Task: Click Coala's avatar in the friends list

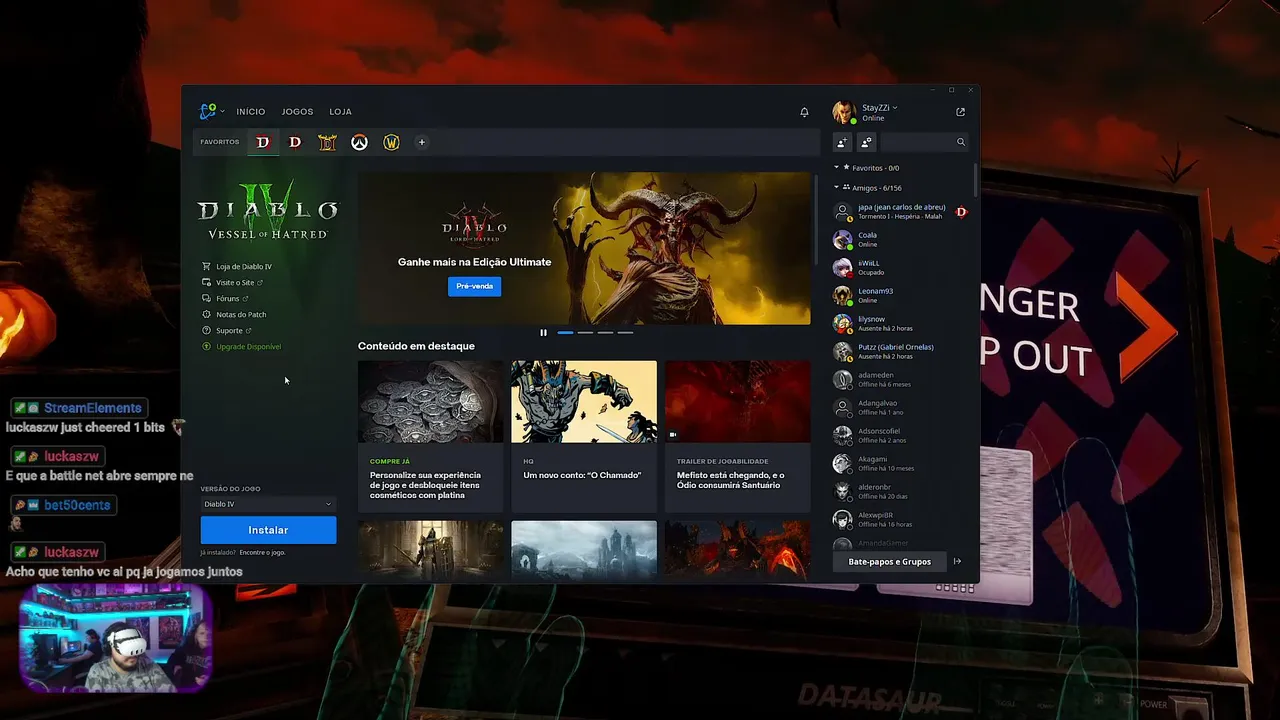Action: pyautogui.click(x=843, y=240)
